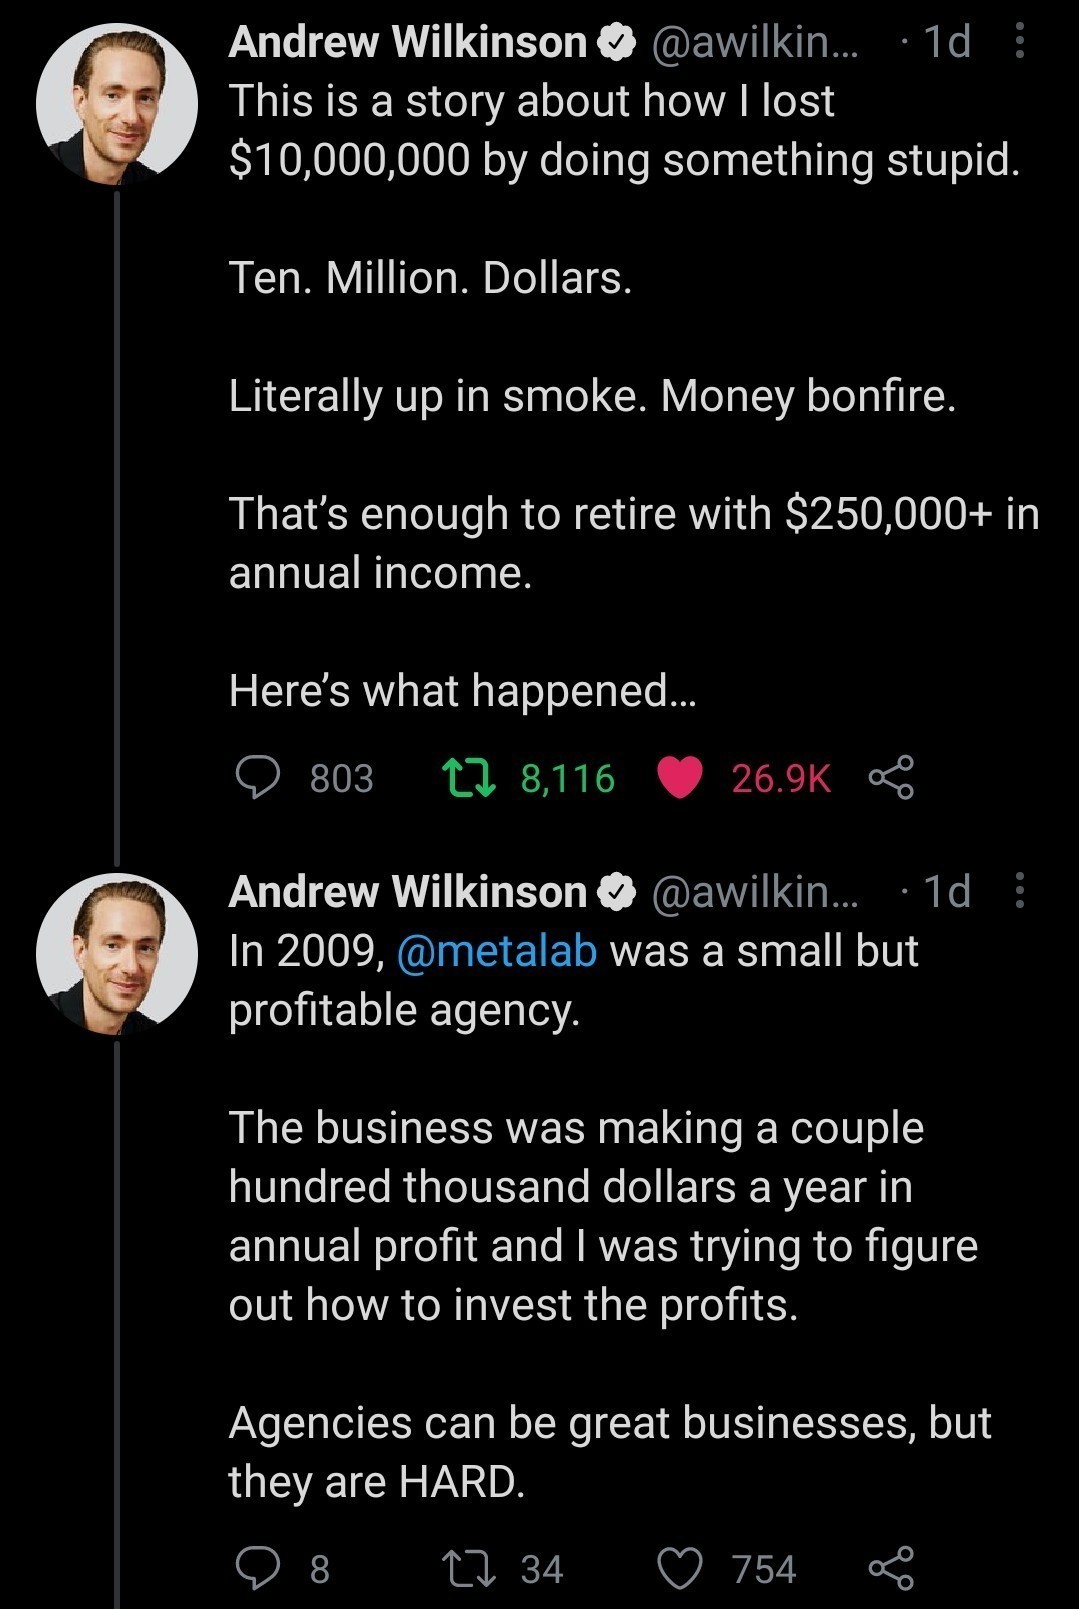Image resolution: width=1079 pixels, height=1609 pixels.
Task: Retweet the second tweet with 34 retweets
Action: 469,1568
